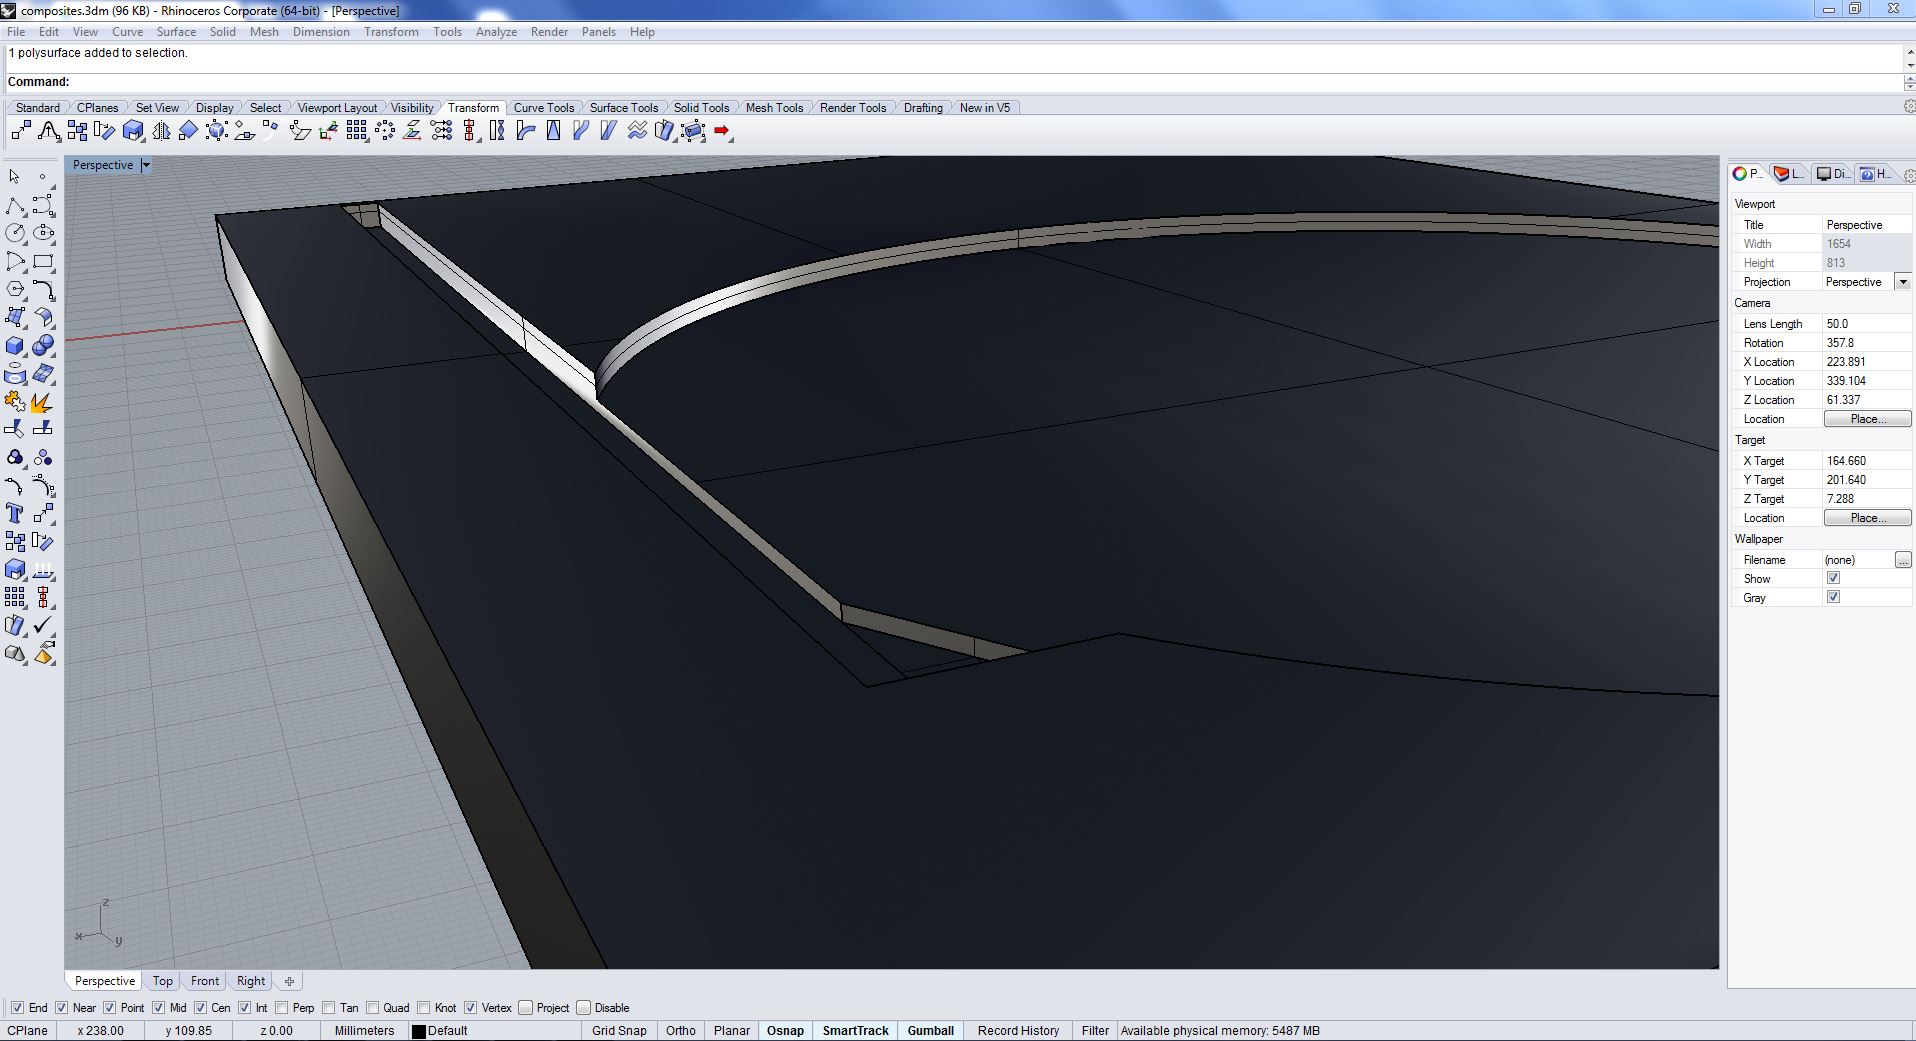Select the Boolean Union spheres tool
This screenshot has width=1916, height=1041.
43,346
